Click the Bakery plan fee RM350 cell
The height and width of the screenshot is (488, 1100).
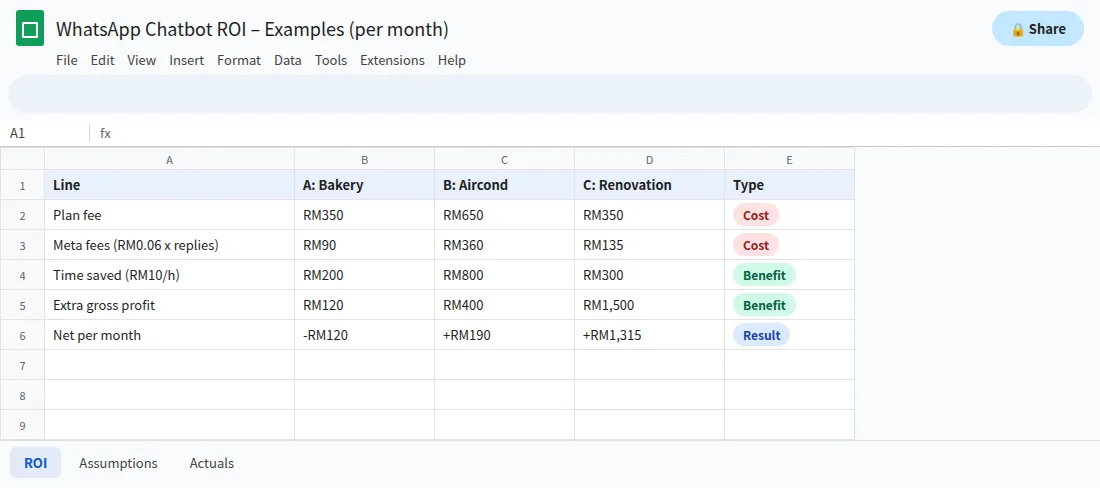point(365,215)
